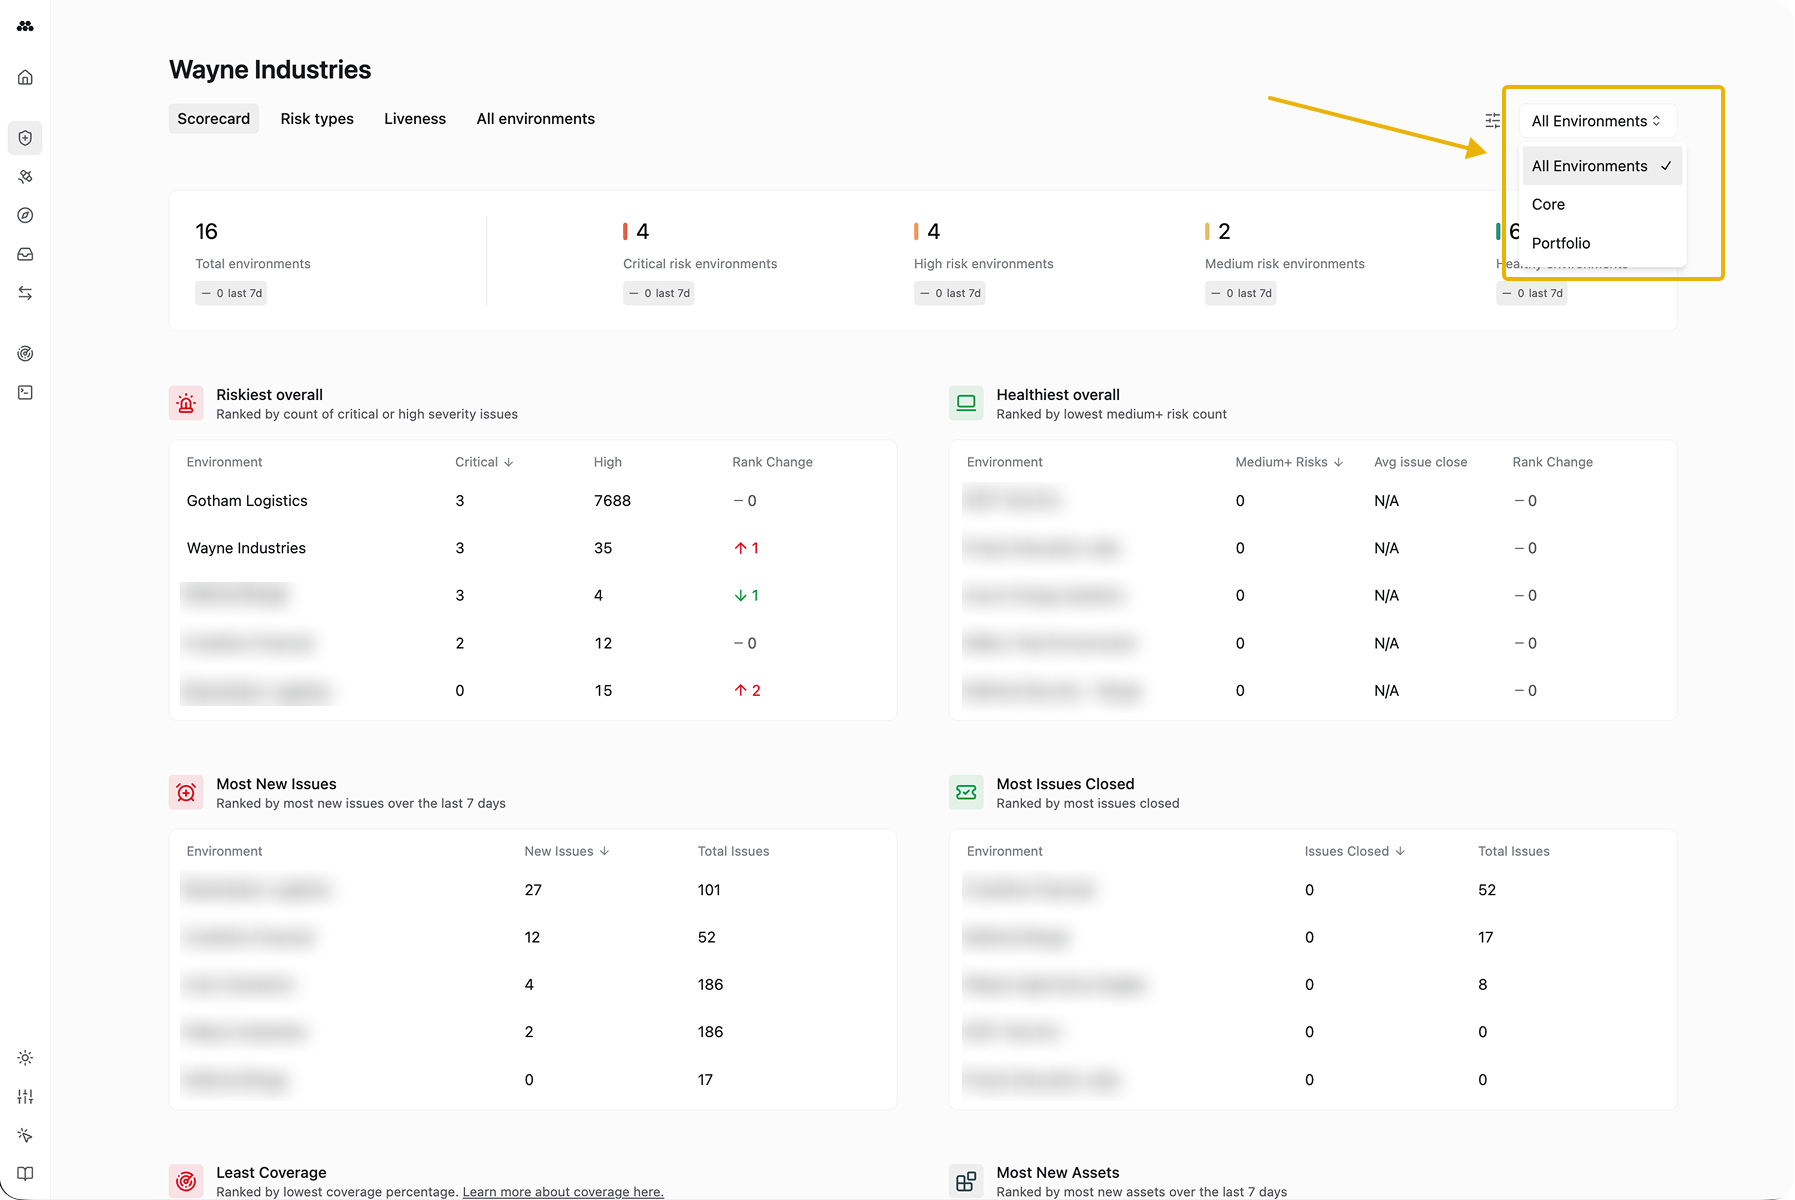The image size is (1795, 1200).
Task: Click Total Issues header in Most Issues Closed
Action: tap(1513, 851)
